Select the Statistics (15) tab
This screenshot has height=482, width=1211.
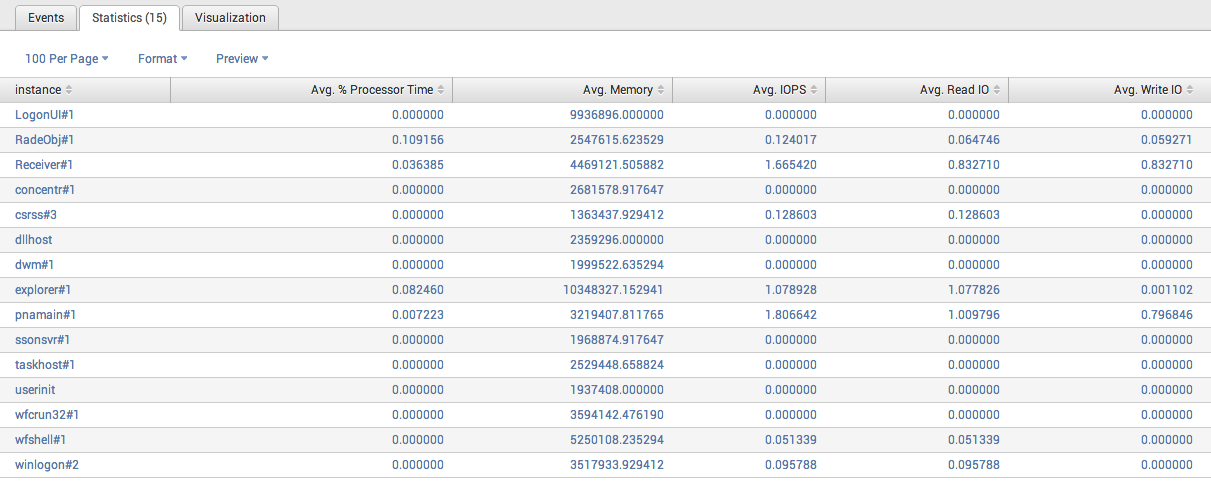129,18
